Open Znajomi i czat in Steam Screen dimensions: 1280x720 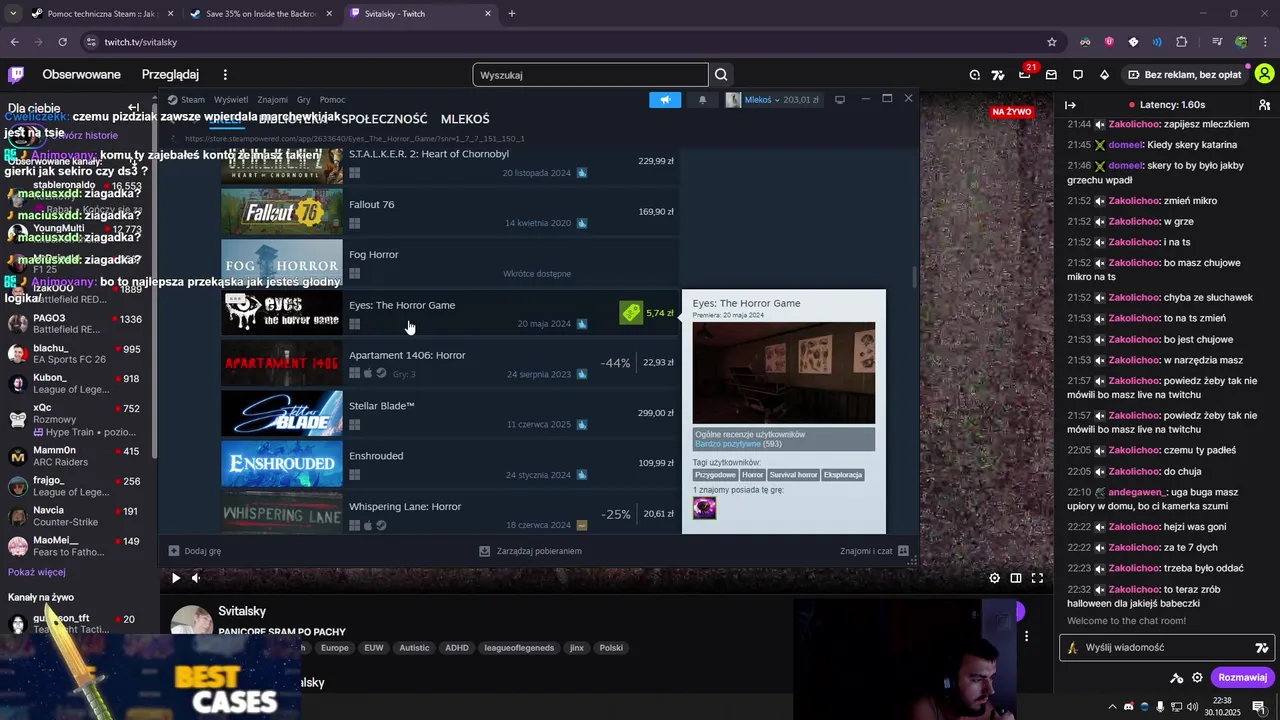coord(875,551)
